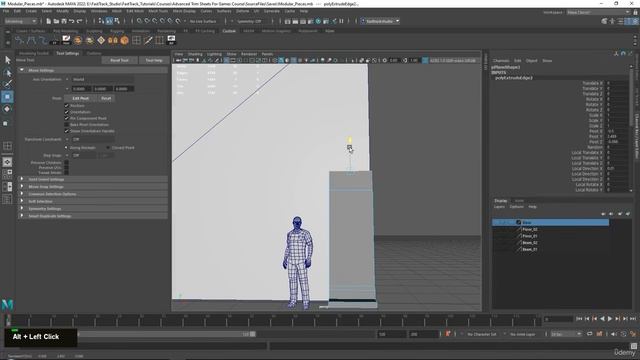Click the New Scene icon
This screenshot has height=360, width=640.
click(49, 21)
